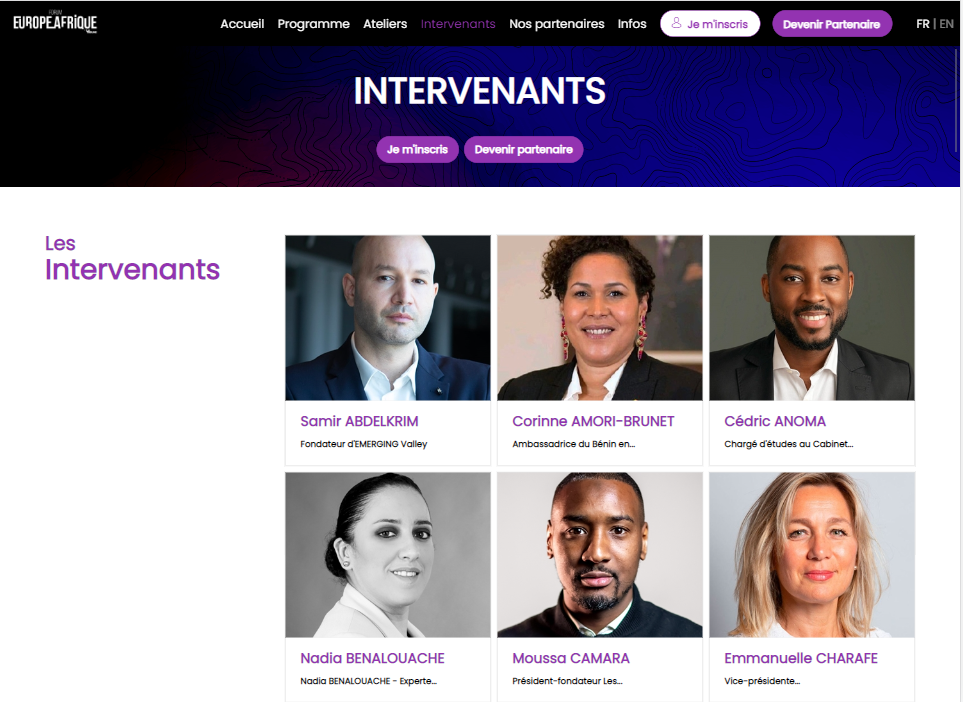Click the user icon in Je m'inscris
Image resolution: width=963 pixels, height=702 pixels.
[676, 23]
